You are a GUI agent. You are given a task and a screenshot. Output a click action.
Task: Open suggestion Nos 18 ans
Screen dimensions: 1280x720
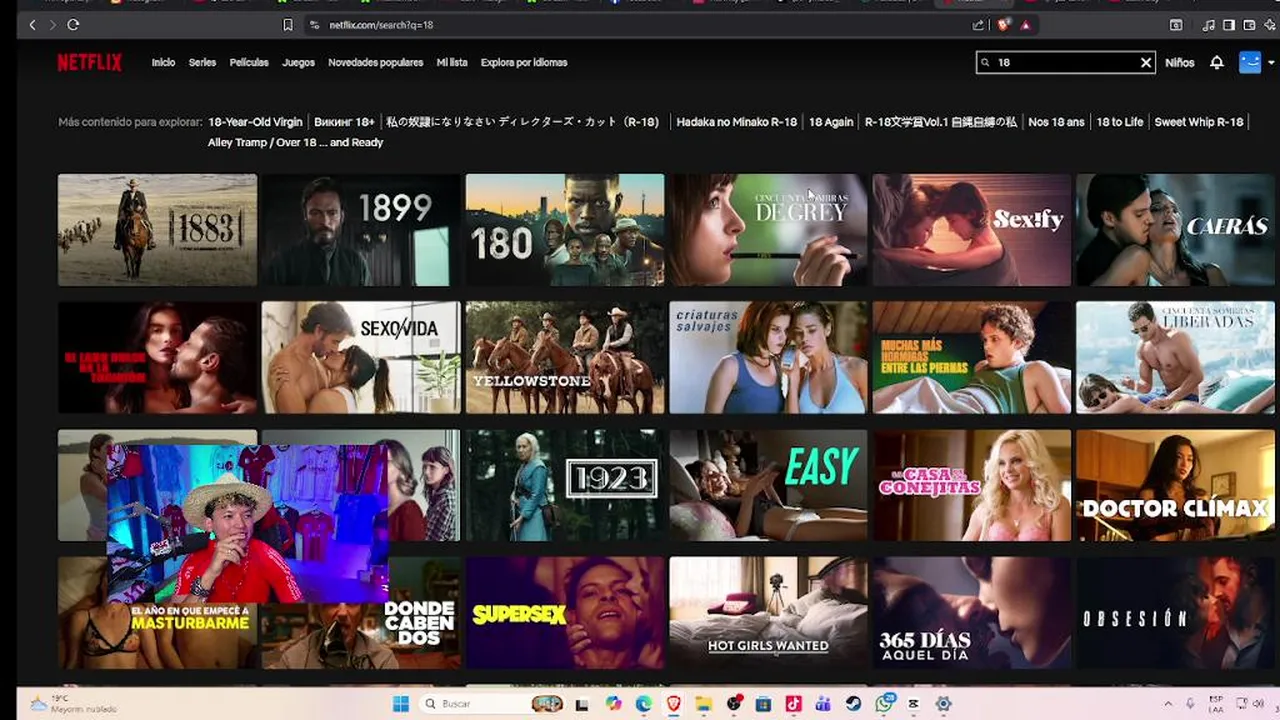tap(1056, 122)
